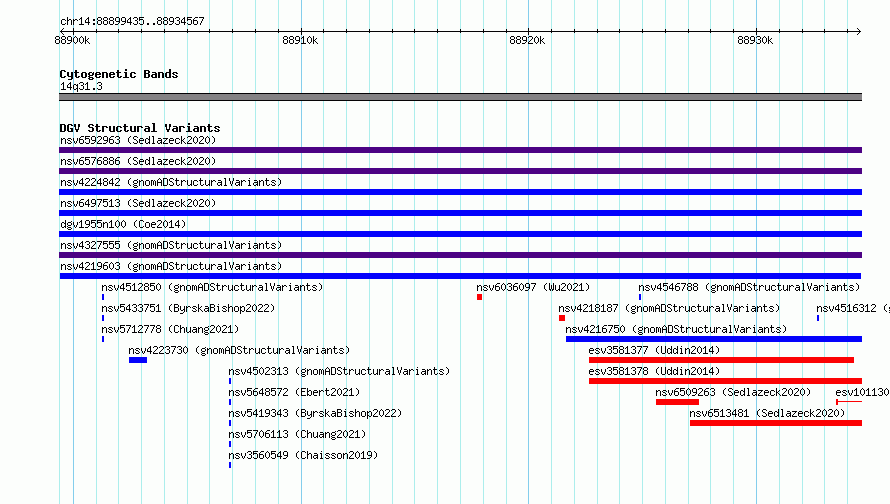This screenshot has height=504, width=890.
Task: Click nsv4218187 (gnomADStructuralVariants) label
Action: 669,308
